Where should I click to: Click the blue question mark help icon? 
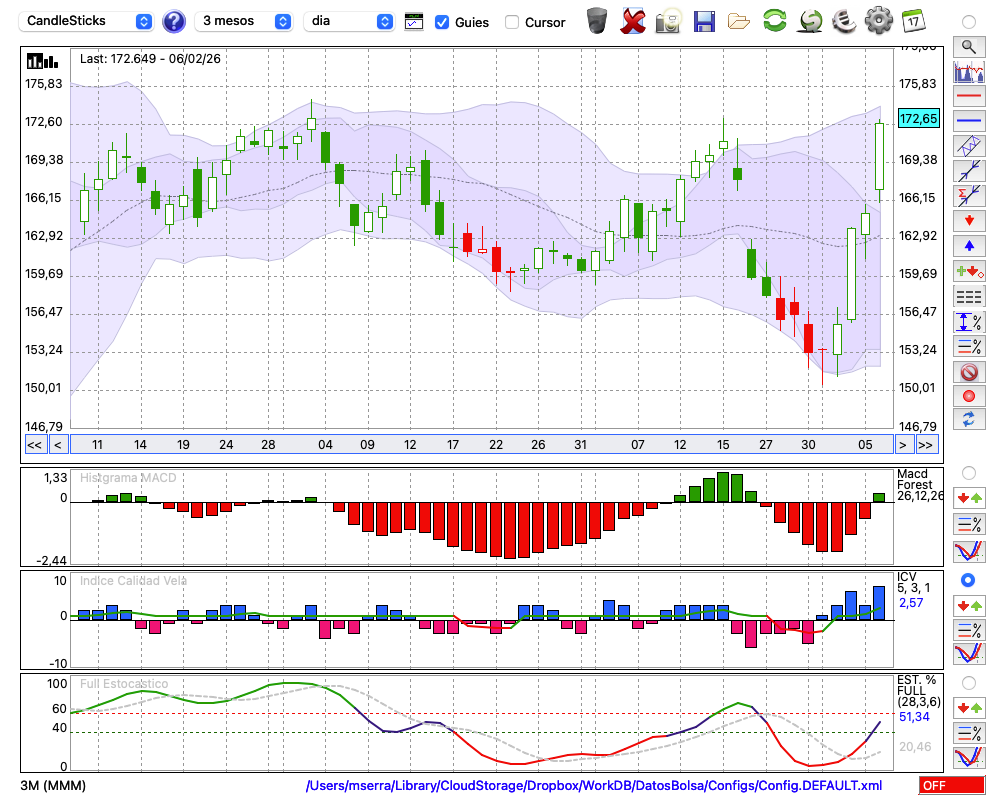pos(174,21)
